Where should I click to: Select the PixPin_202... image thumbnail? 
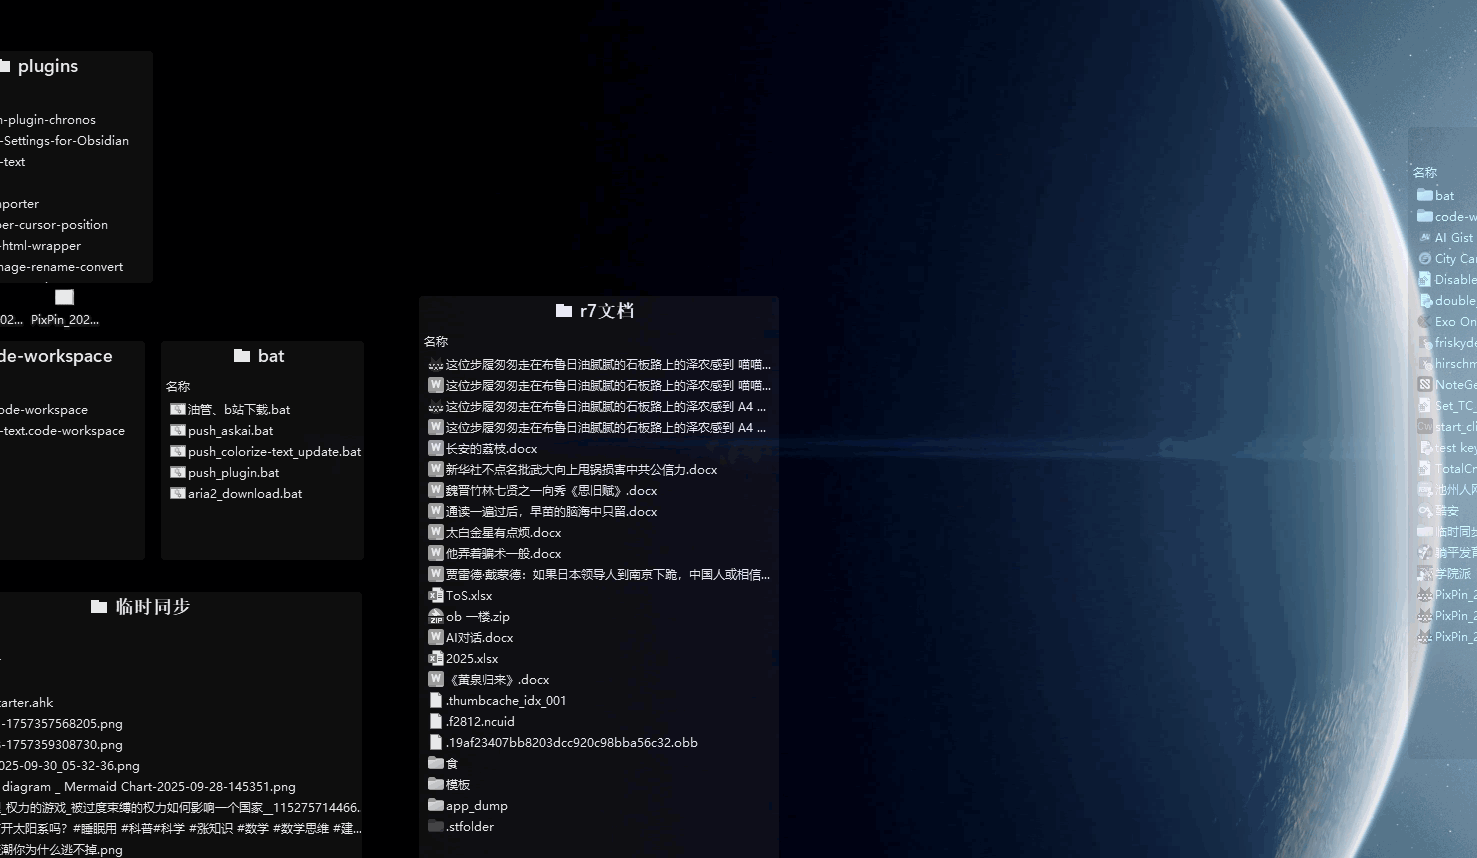pos(65,298)
